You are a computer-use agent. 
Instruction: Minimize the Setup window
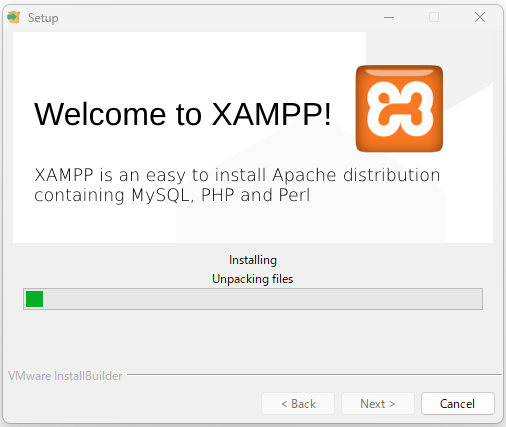point(389,17)
